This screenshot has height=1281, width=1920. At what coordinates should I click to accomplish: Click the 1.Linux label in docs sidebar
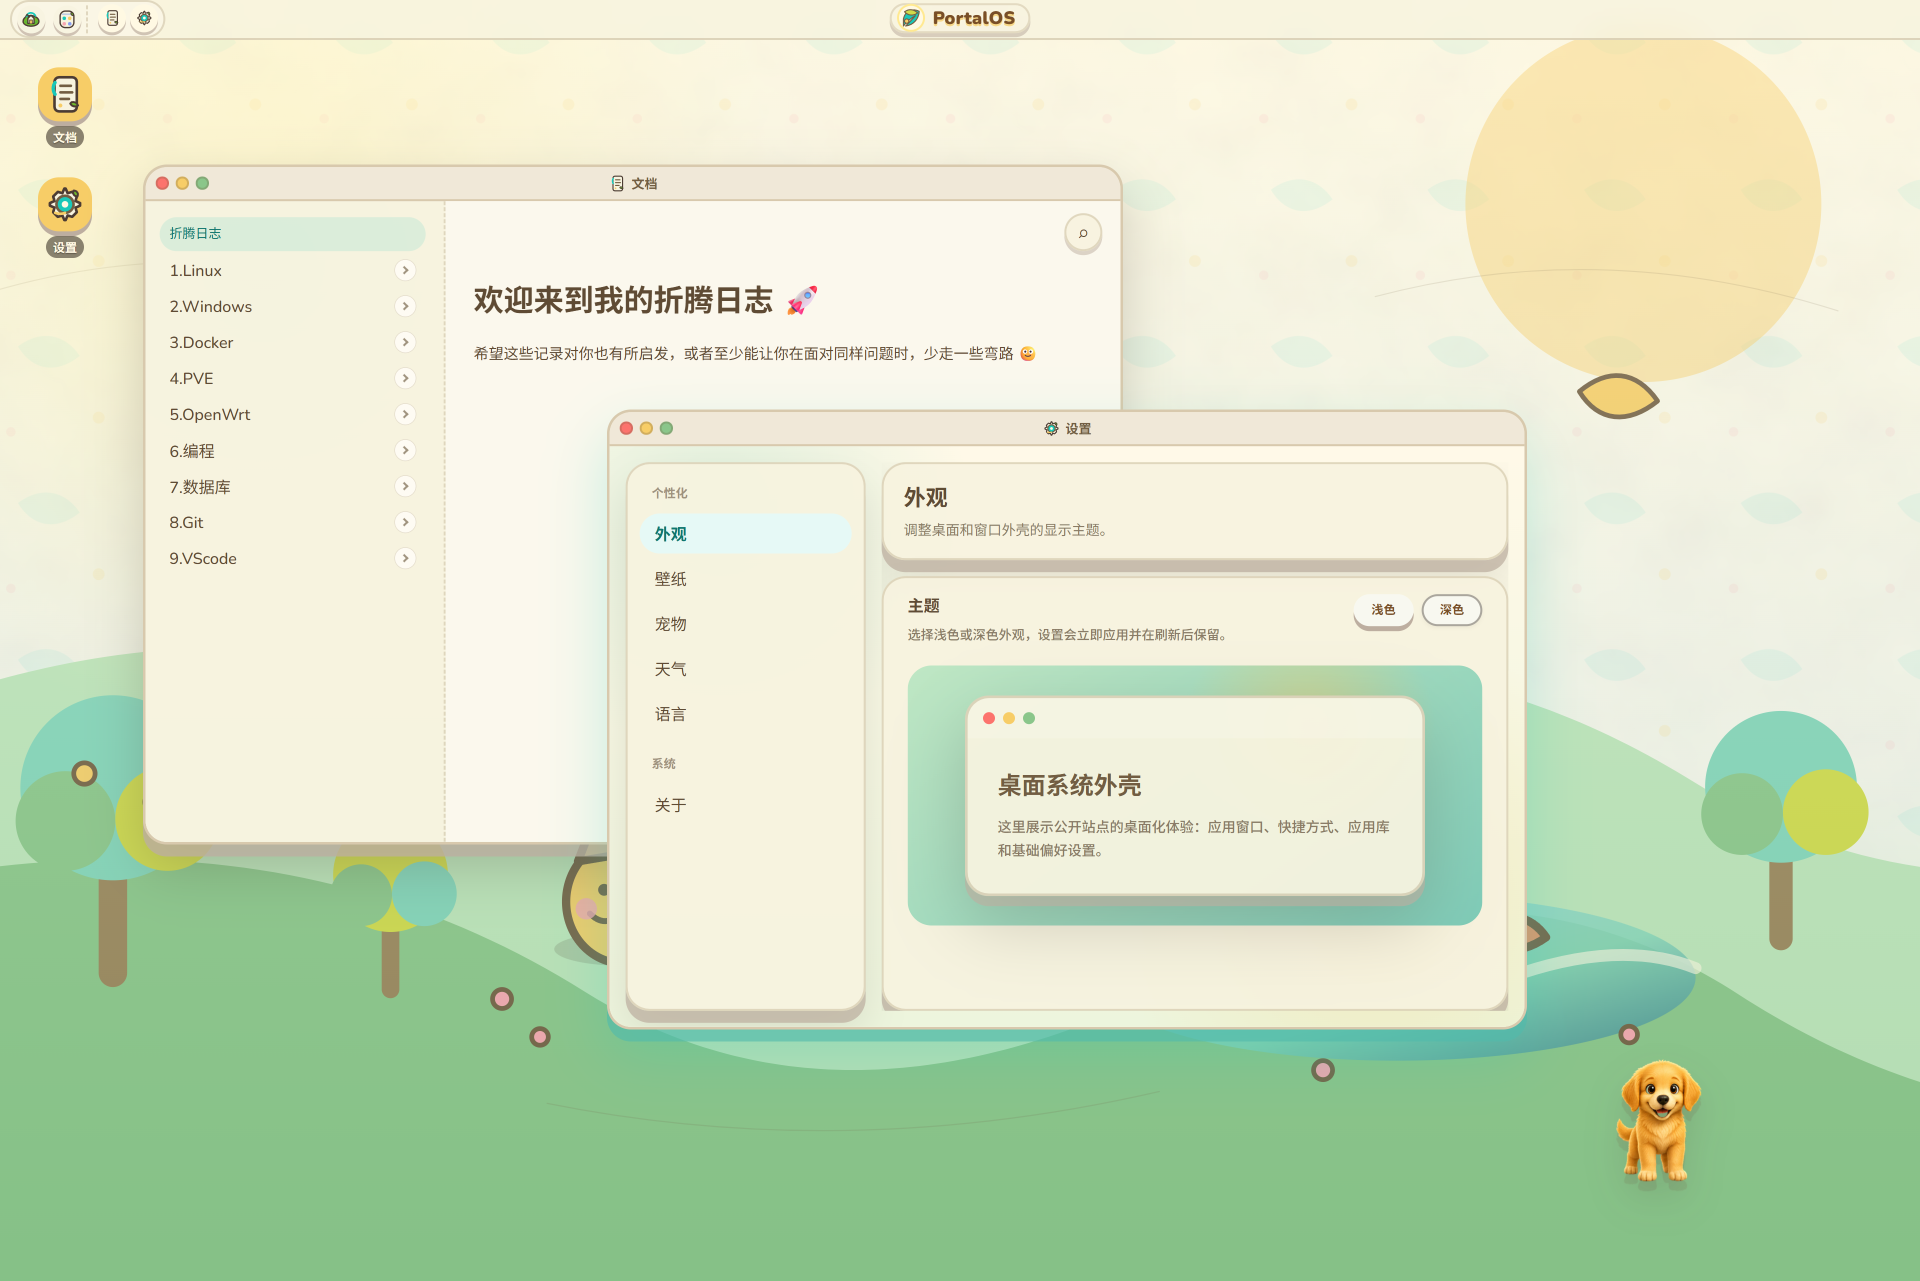pyautogui.click(x=195, y=271)
